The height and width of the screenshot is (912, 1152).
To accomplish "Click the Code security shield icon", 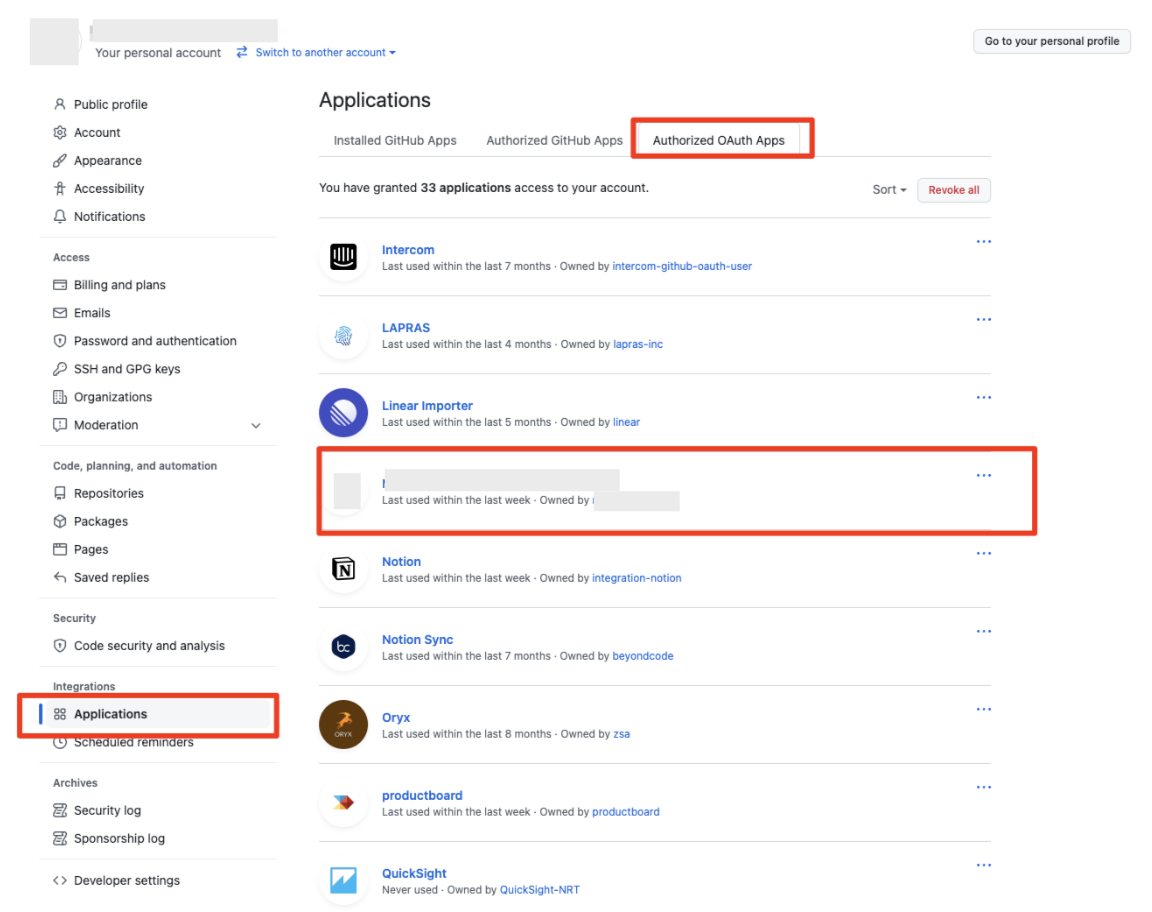I will pos(60,645).
